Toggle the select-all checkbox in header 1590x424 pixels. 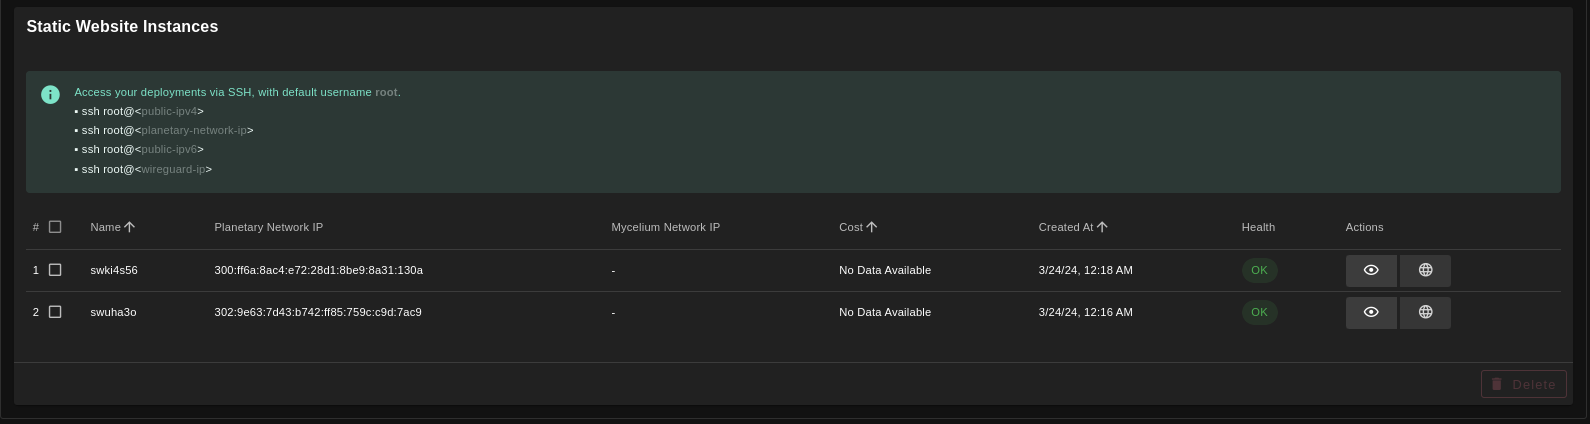pyautogui.click(x=55, y=227)
